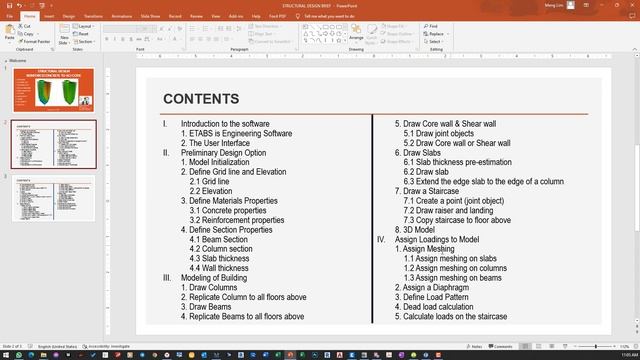Open Customize Quick Access Toolbar dropdown
The image size is (640, 360).
coord(51,6)
